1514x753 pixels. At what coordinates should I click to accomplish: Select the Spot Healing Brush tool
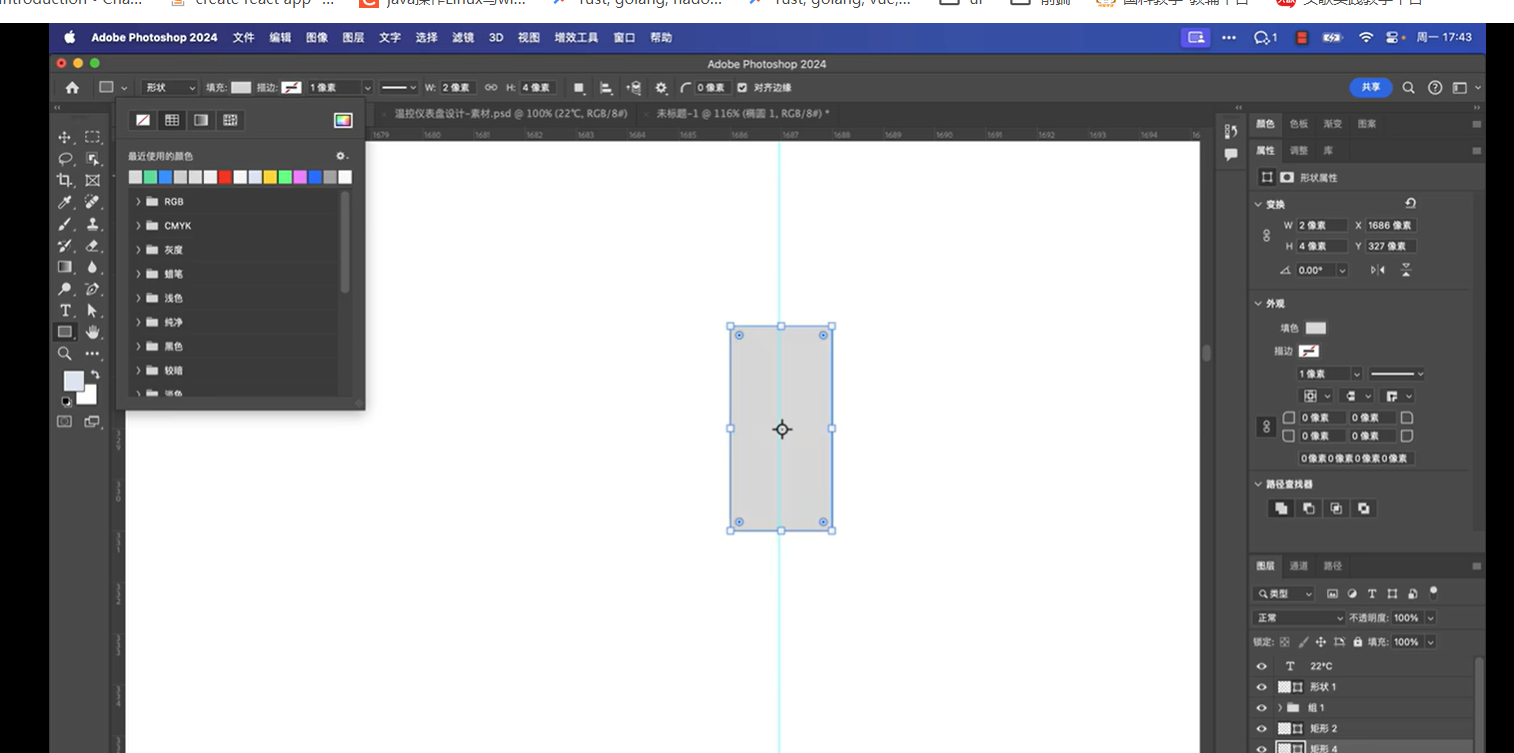[93, 203]
